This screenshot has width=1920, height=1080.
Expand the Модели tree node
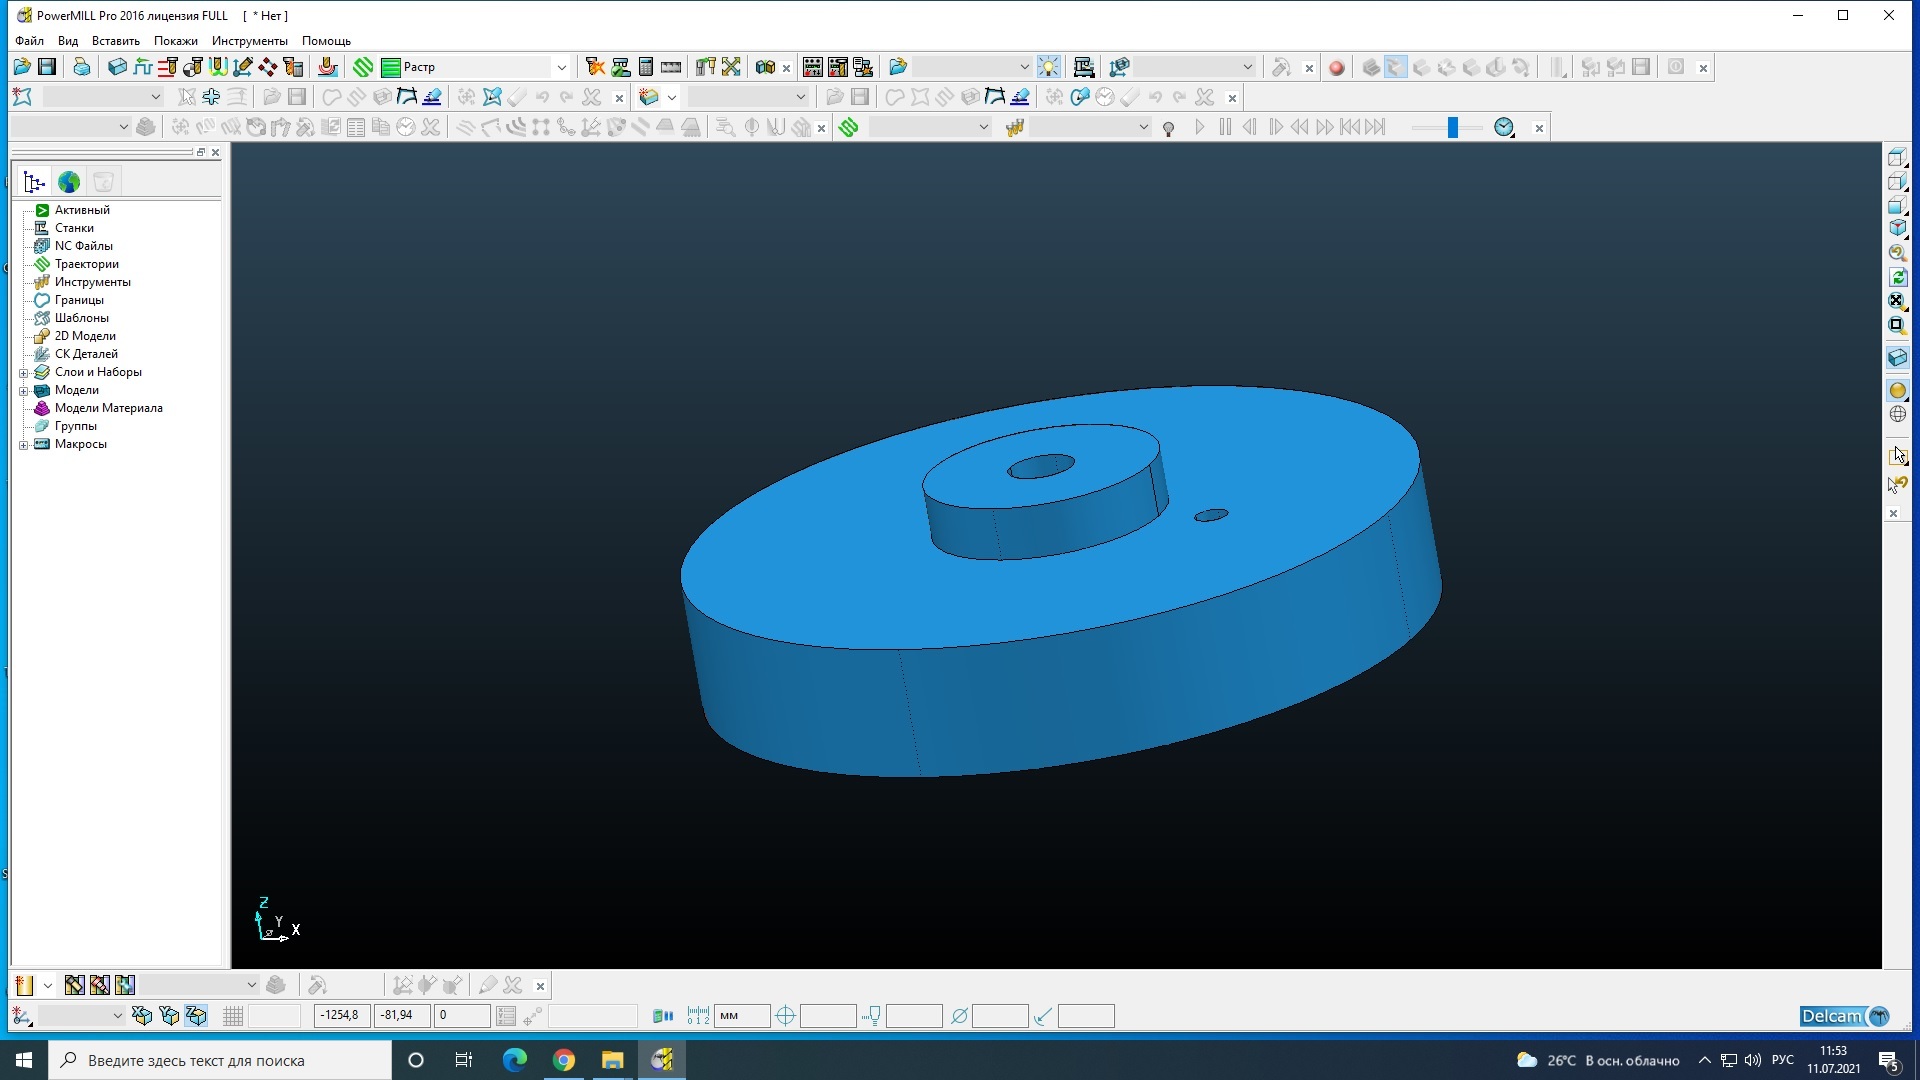click(24, 390)
